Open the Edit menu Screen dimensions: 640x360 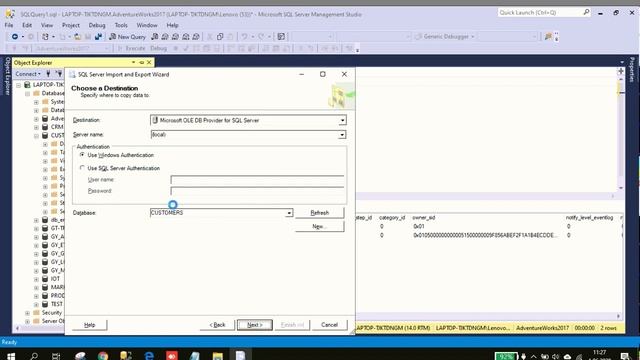(x=27, y=25)
